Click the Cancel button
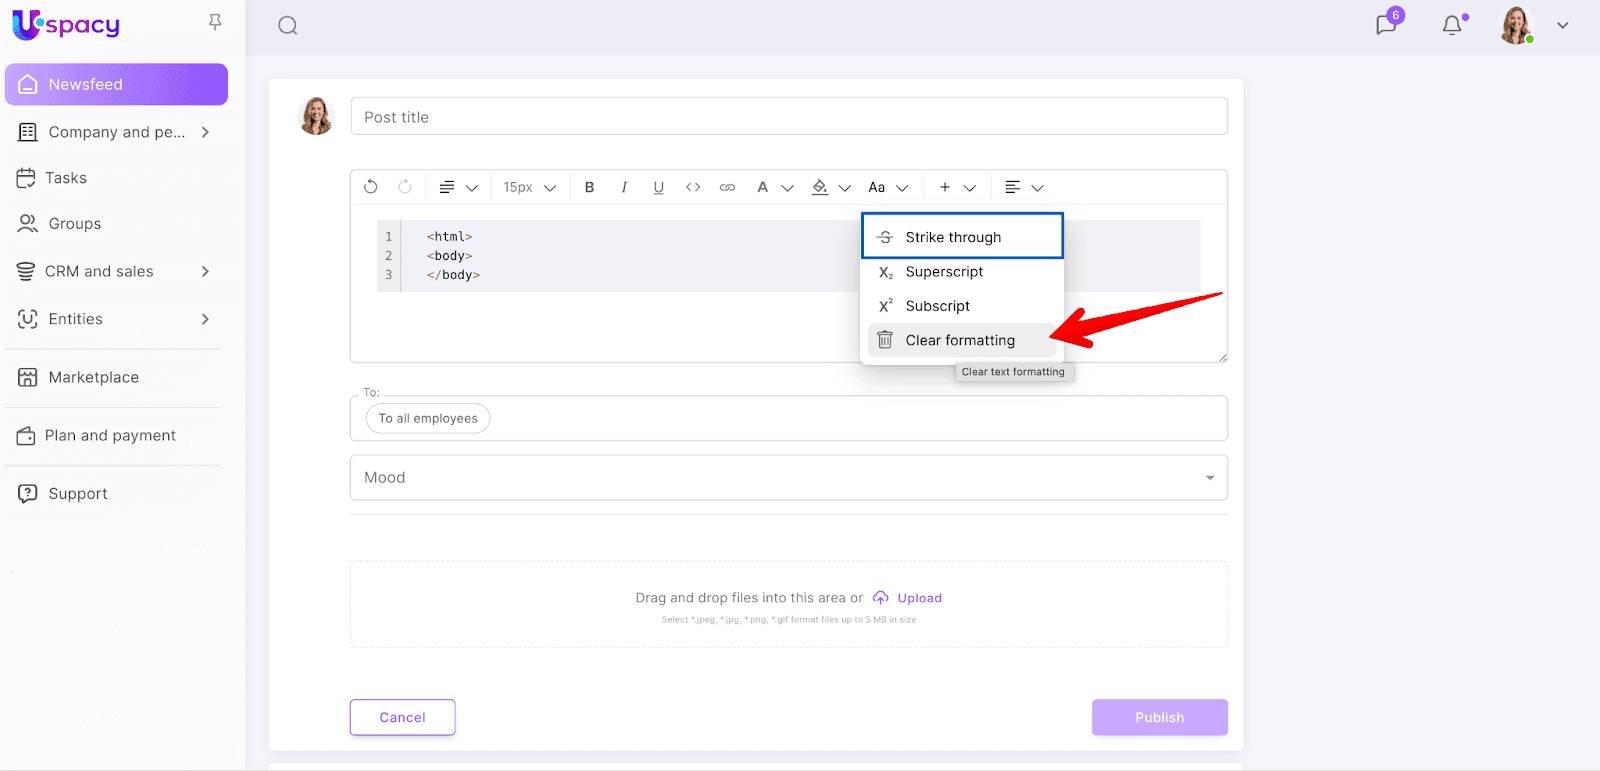Image resolution: width=1600 pixels, height=771 pixels. tap(402, 717)
